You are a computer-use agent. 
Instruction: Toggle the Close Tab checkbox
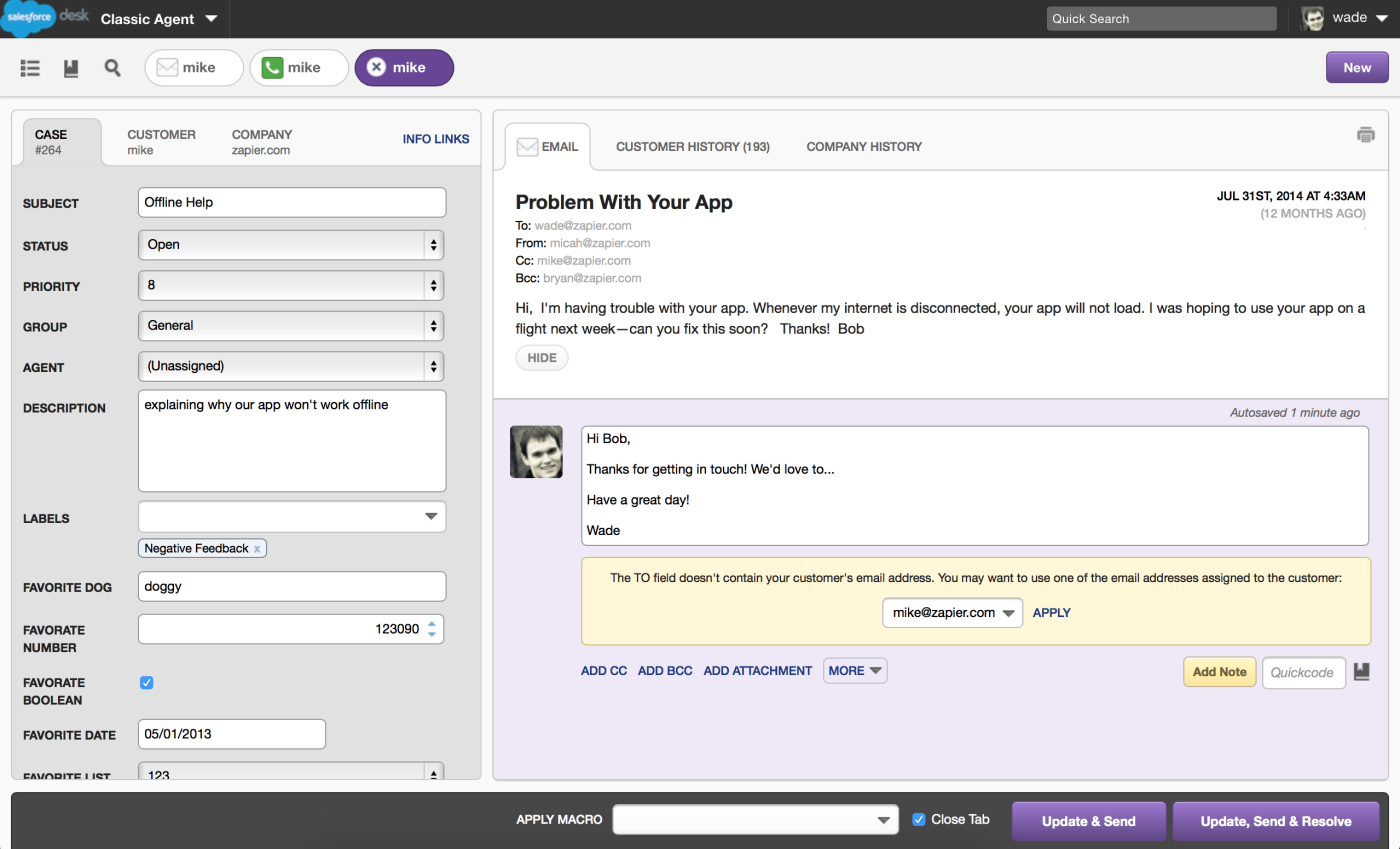pos(919,819)
